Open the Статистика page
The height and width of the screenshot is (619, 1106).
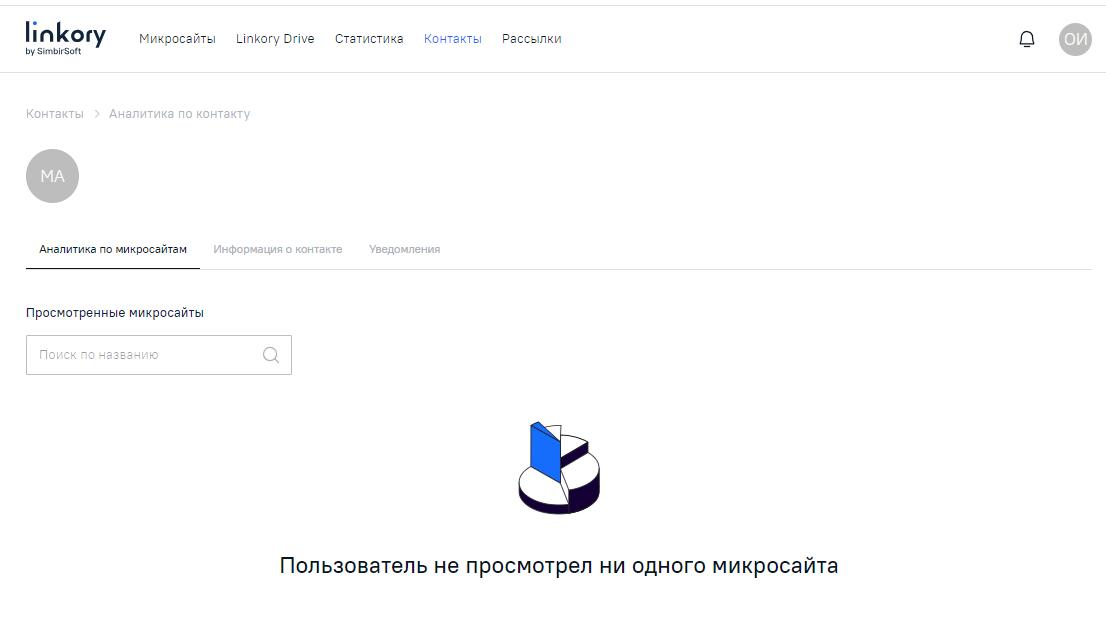tap(368, 38)
